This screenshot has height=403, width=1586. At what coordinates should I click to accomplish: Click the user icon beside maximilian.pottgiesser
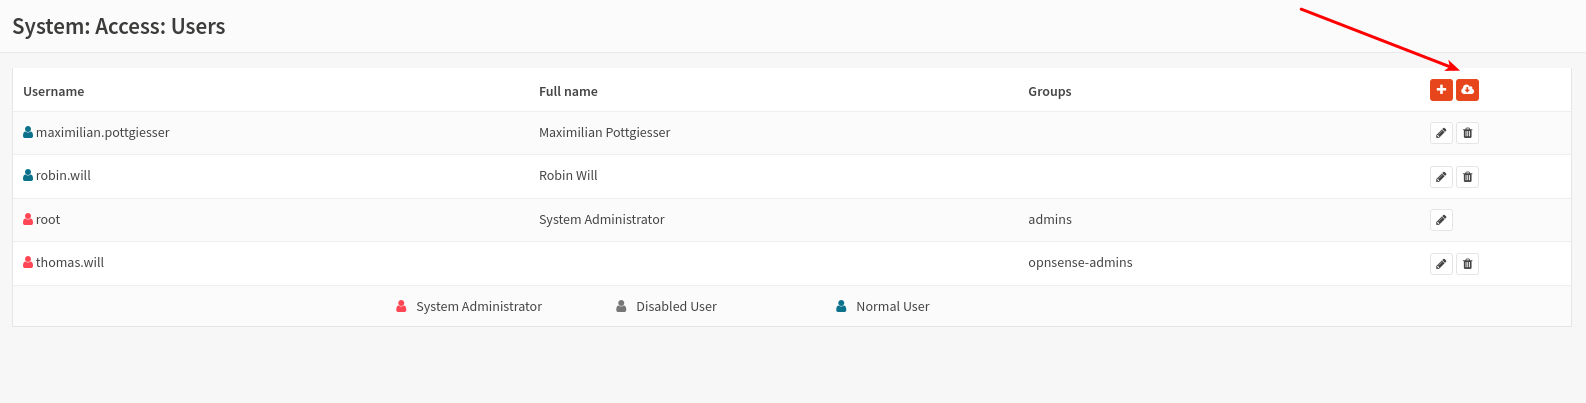pyautogui.click(x=28, y=132)
